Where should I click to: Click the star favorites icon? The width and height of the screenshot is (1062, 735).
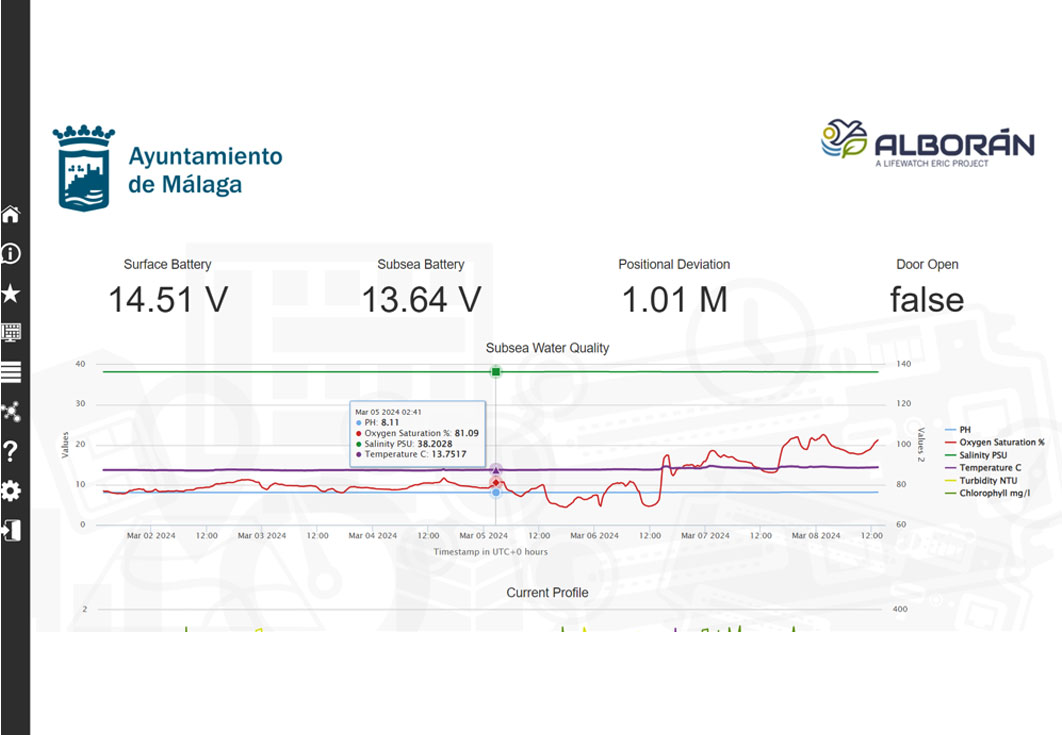[11, 293]
